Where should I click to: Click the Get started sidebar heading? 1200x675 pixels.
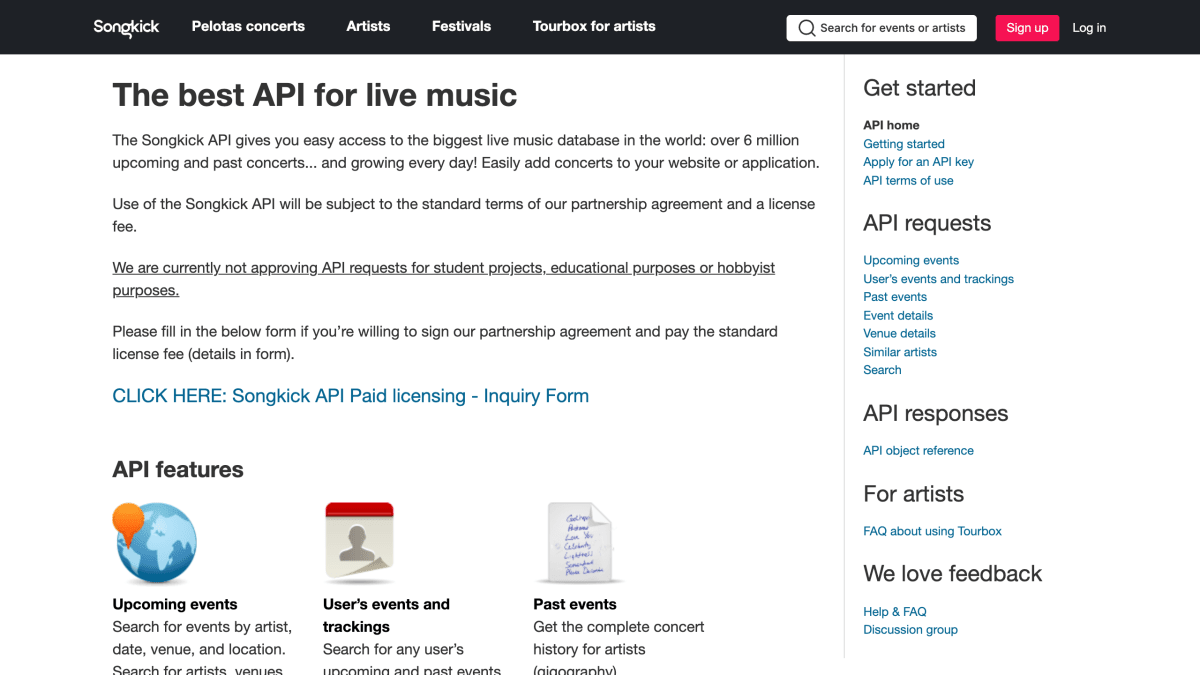tap(919, 88)
